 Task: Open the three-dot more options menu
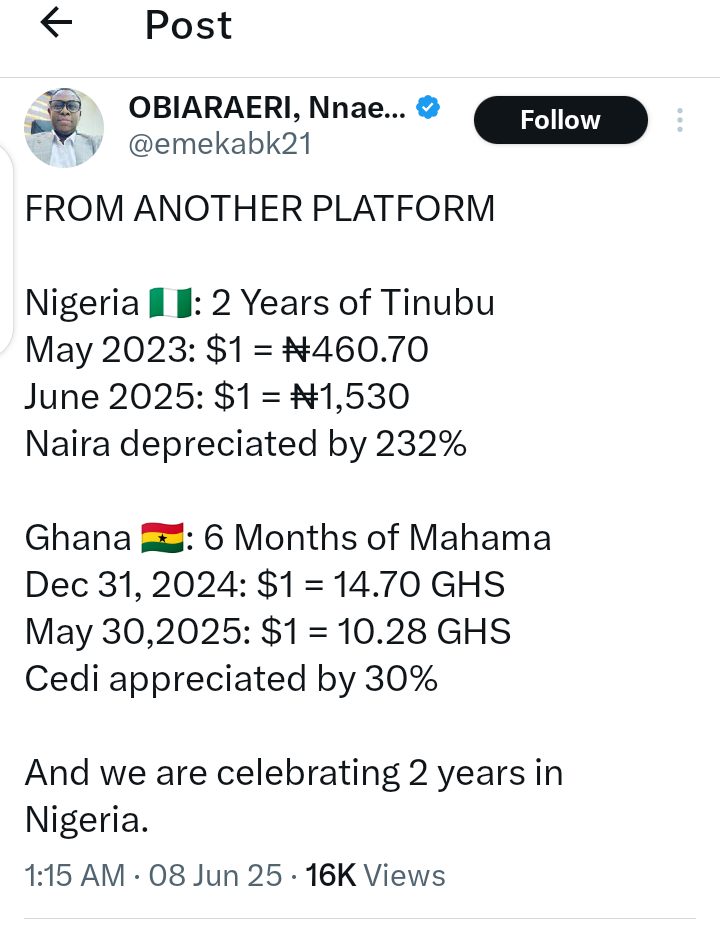click(x=680, y=121)
